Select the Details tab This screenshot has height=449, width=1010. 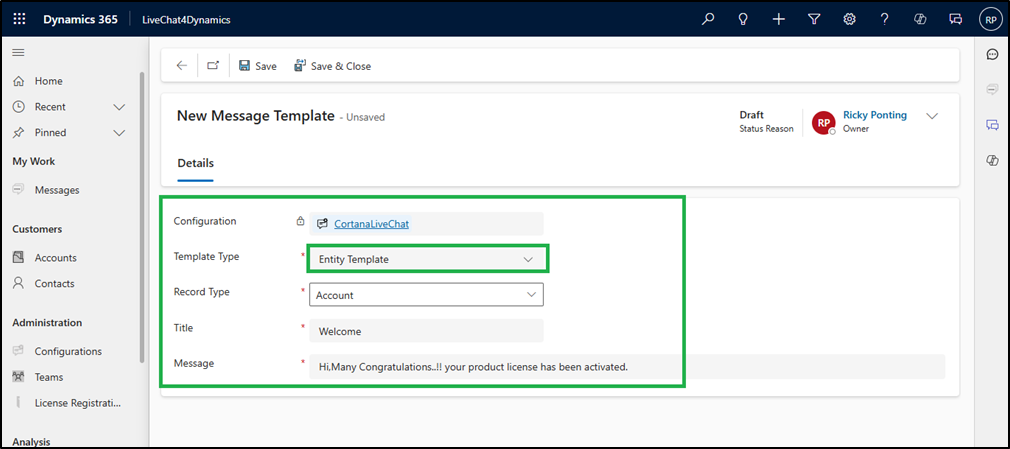(x=195, y=163)
